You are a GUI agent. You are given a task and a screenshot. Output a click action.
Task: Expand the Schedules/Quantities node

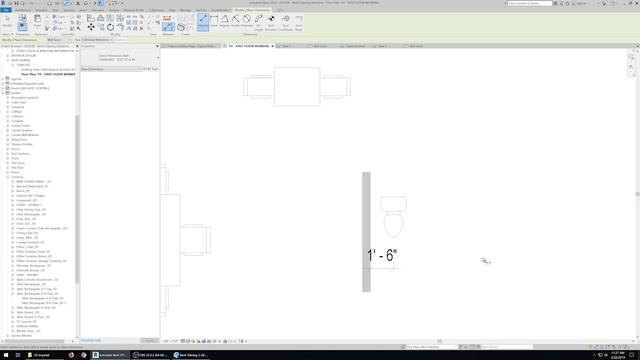pos(3,84)
